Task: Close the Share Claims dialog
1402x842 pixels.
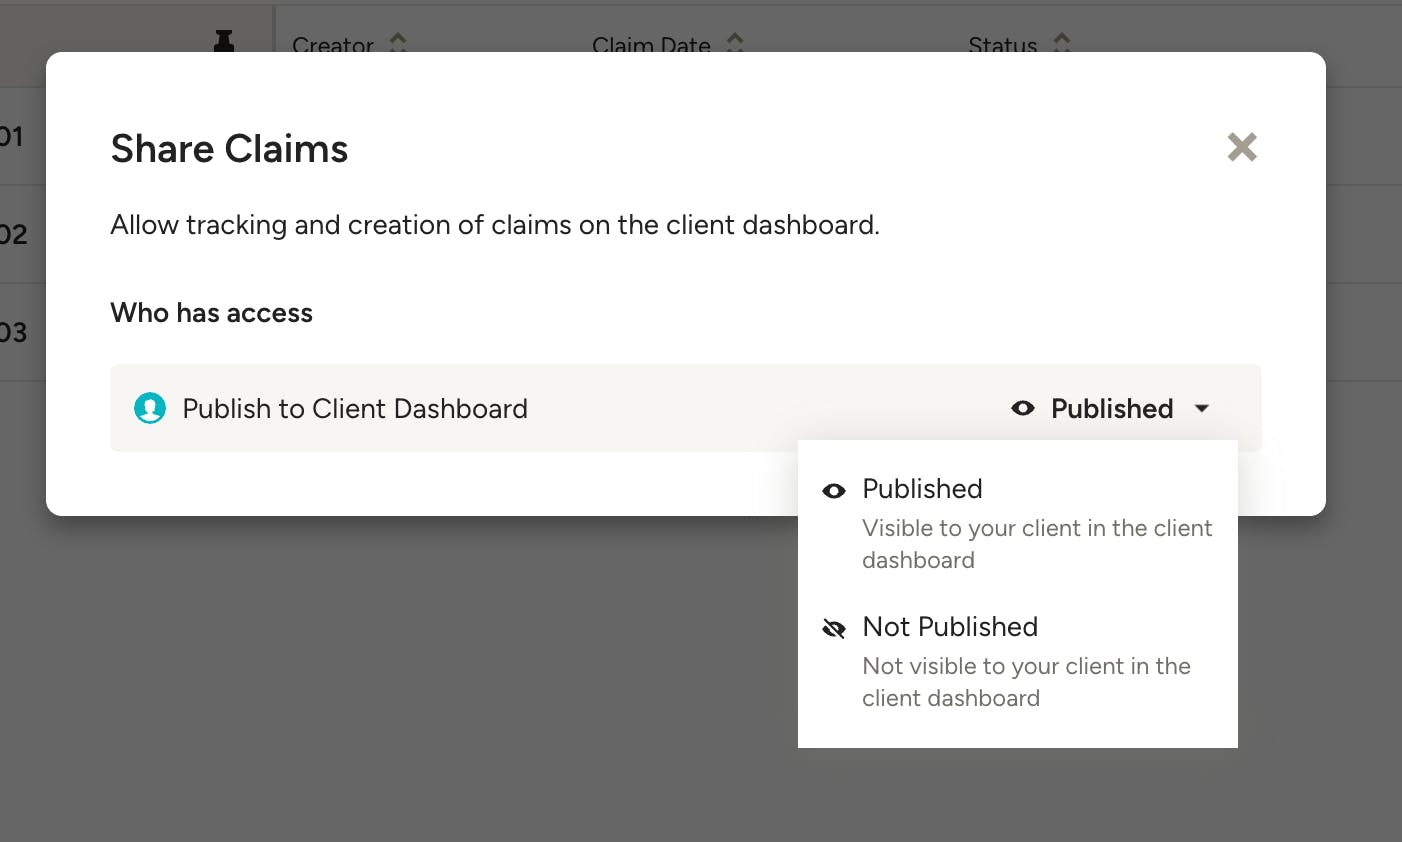Action: pyautogui.click(x=1242, y=148)
